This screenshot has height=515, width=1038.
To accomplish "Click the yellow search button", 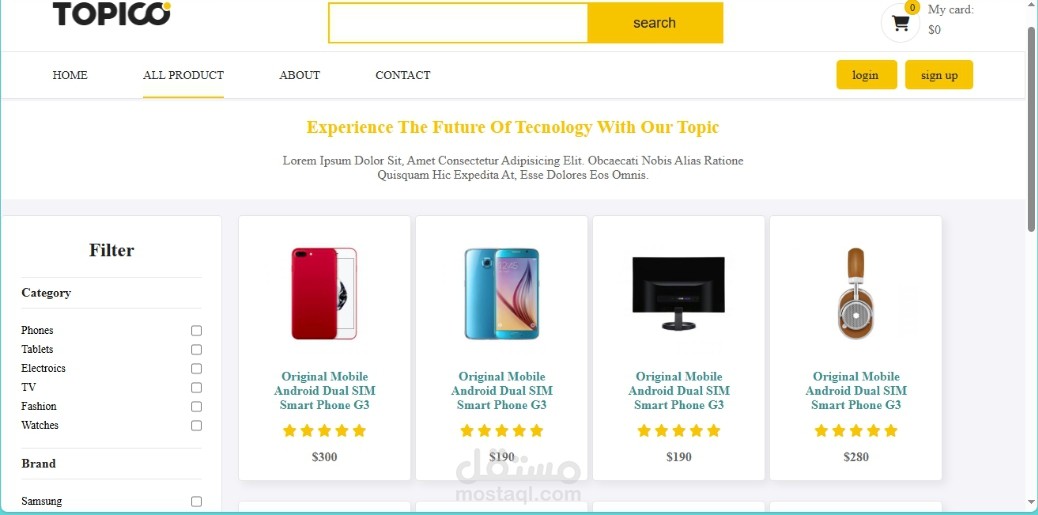I will pos(655,23).
